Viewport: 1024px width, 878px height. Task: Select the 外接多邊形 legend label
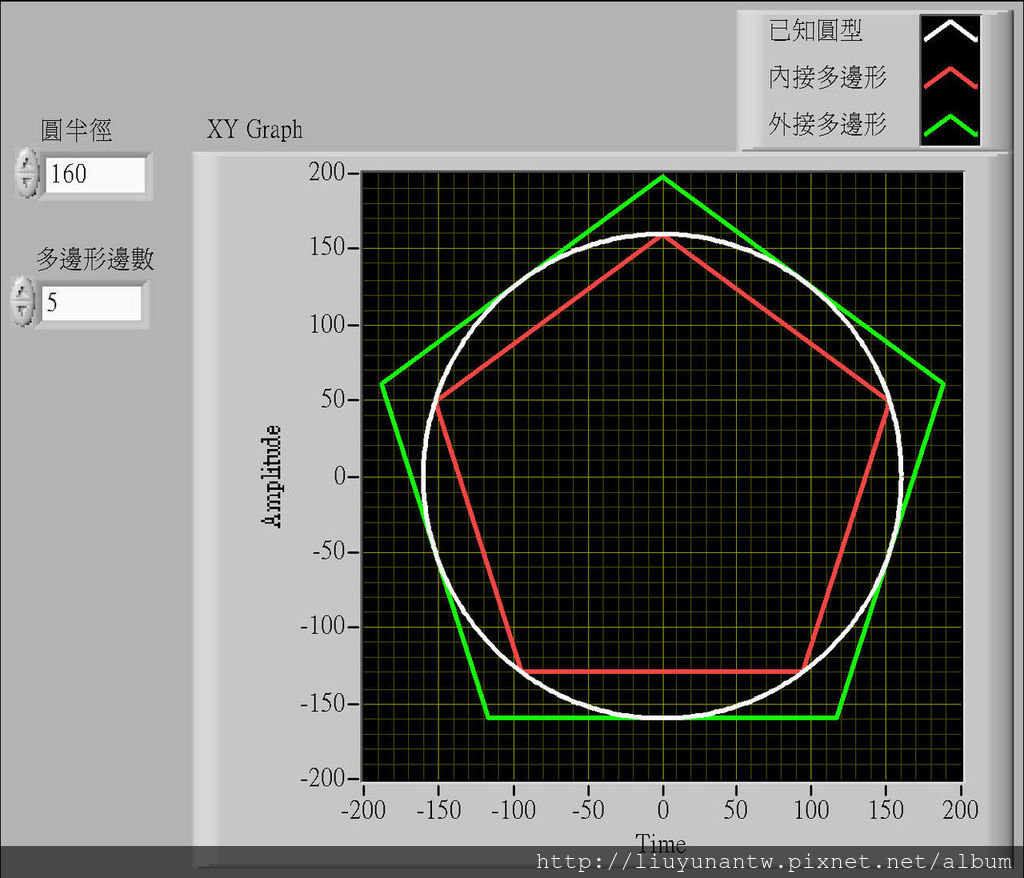tap(827, 124)
